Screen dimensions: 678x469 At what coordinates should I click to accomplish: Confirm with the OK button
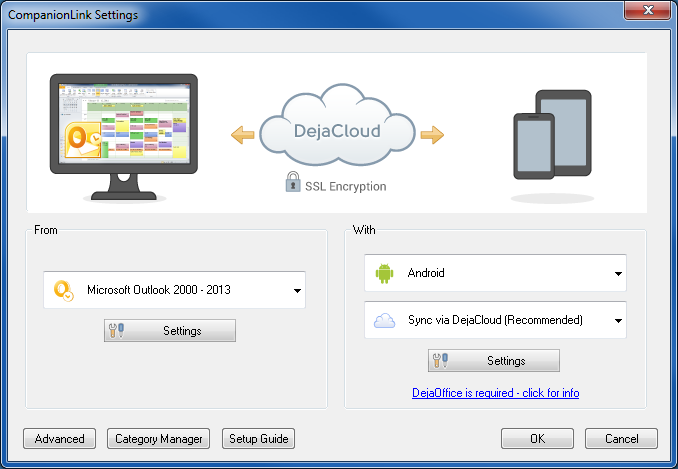click(x=537, y=439)
